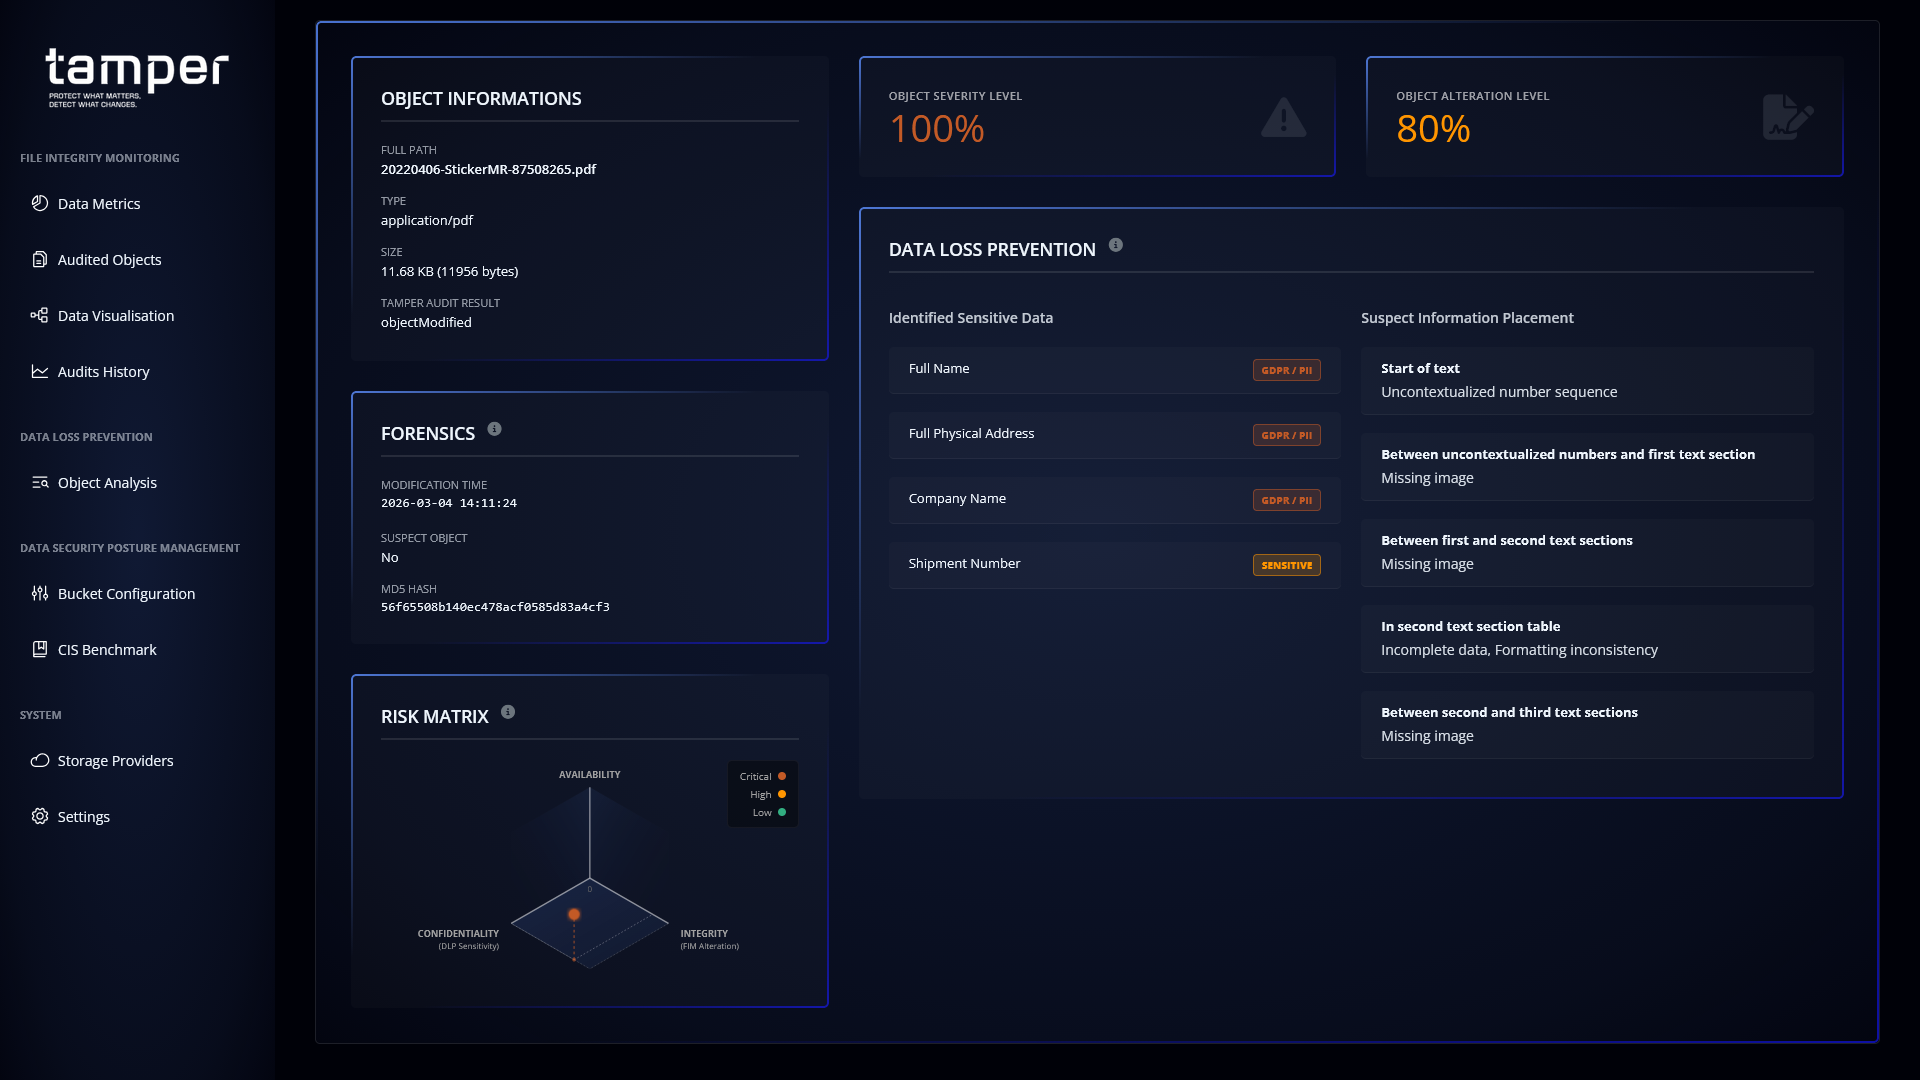This screenshot has height=1080, width=1920.
Task: Click the Data Visualisation nodes icon
Action: tap(40, 315)
